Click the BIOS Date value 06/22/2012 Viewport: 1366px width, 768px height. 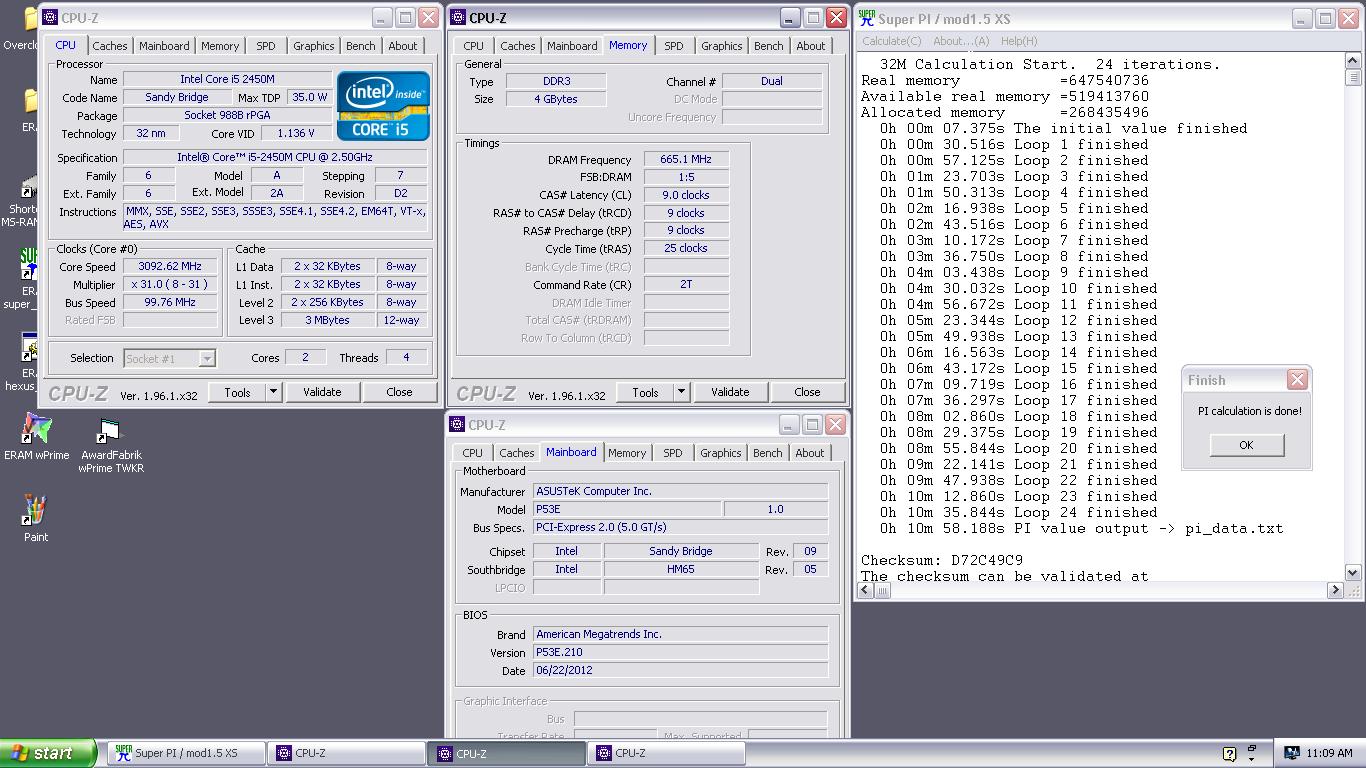(x=680, y=671)
